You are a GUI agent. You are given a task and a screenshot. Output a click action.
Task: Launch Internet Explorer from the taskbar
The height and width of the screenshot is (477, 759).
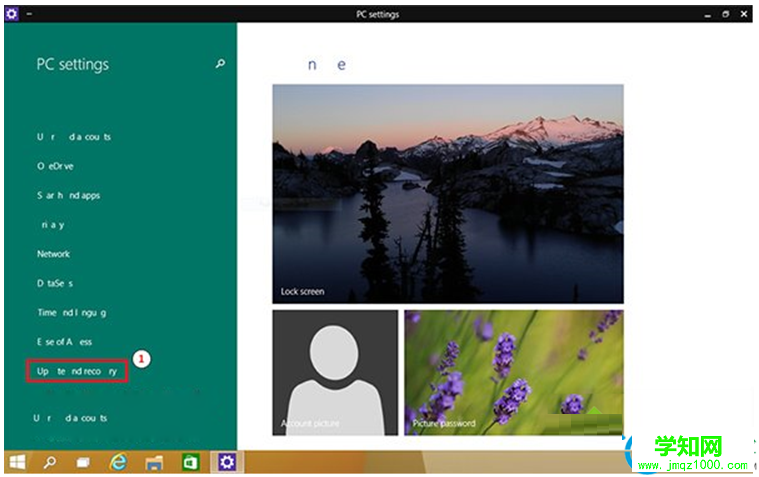pos(119,462)
